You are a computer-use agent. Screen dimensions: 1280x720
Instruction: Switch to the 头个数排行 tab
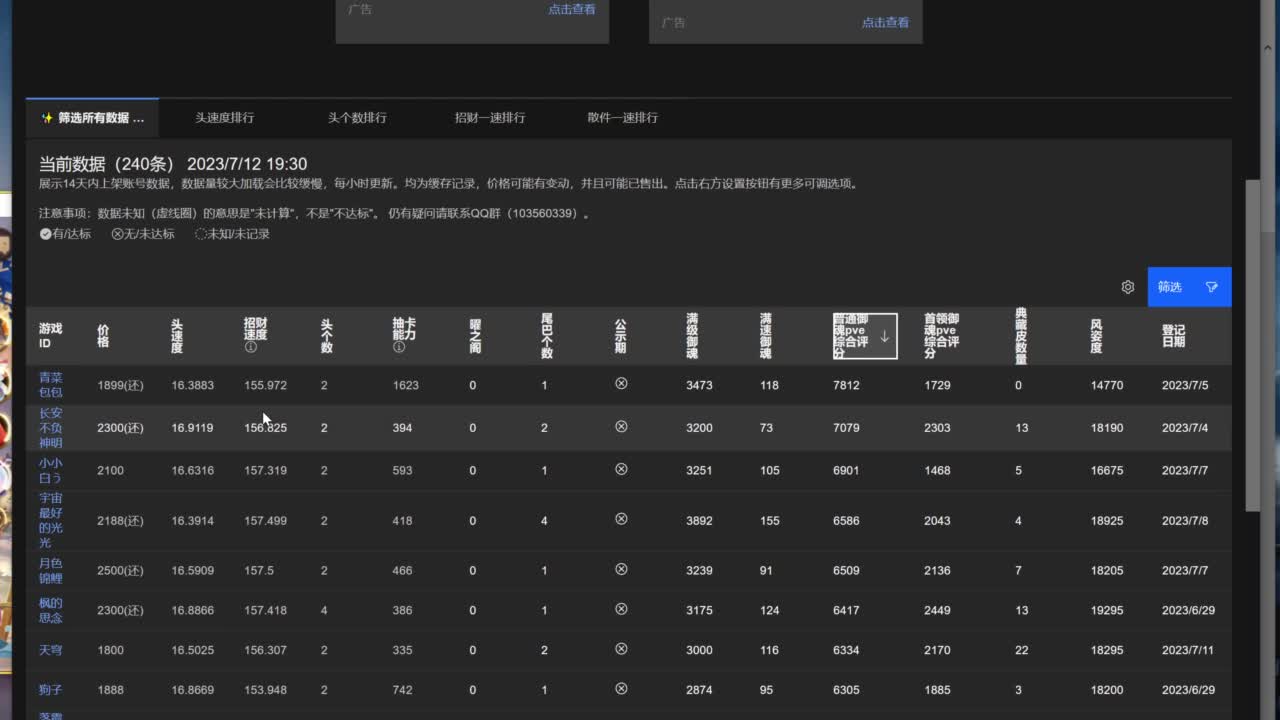click(x=357, y=117)
